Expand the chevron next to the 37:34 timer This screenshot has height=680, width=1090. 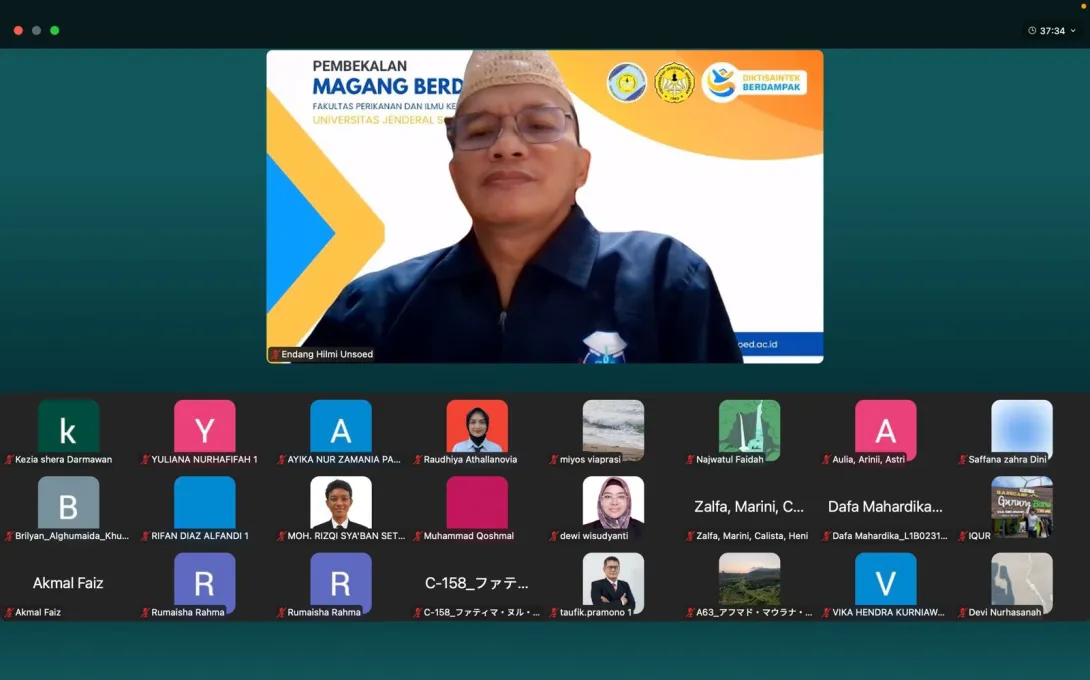coord(1074,31)
